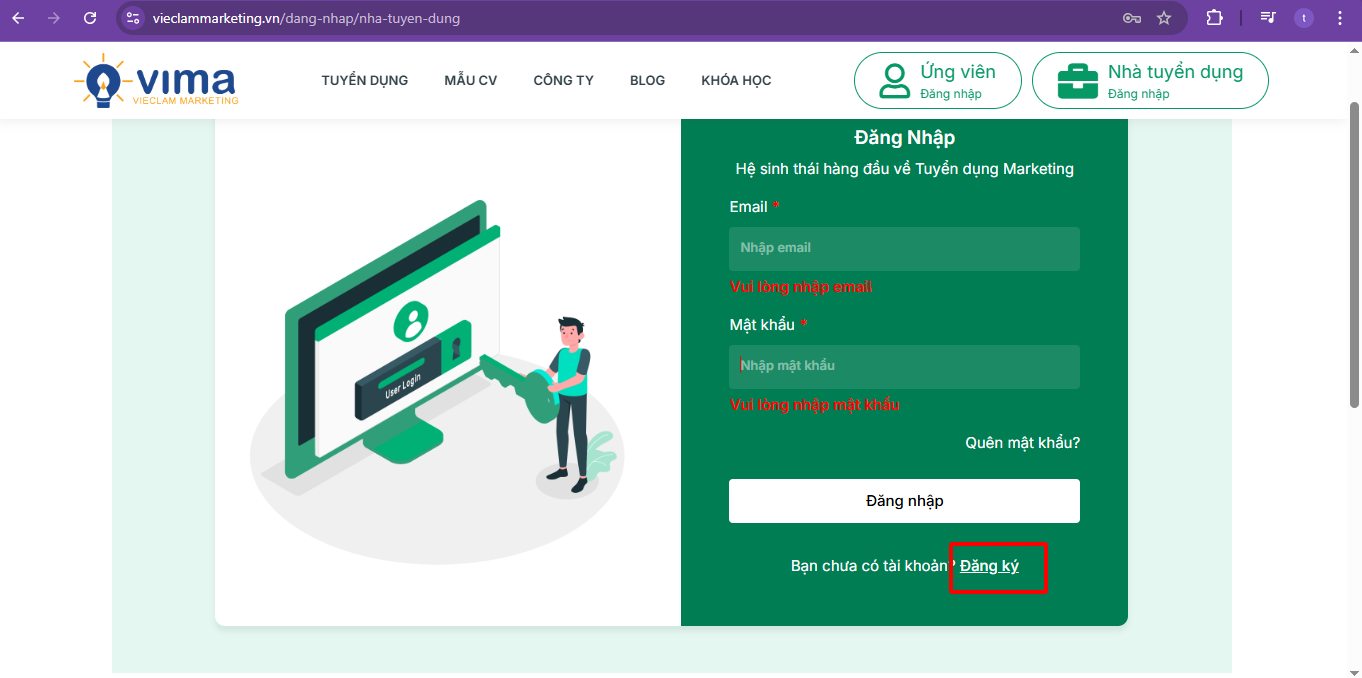
Task: Open Chrome three-dot menu
Action: (x=1339, y=18)
